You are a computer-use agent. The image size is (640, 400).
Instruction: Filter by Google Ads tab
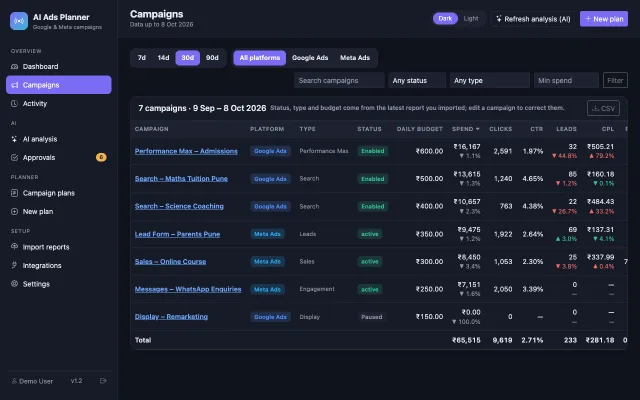tap(310, 58)
